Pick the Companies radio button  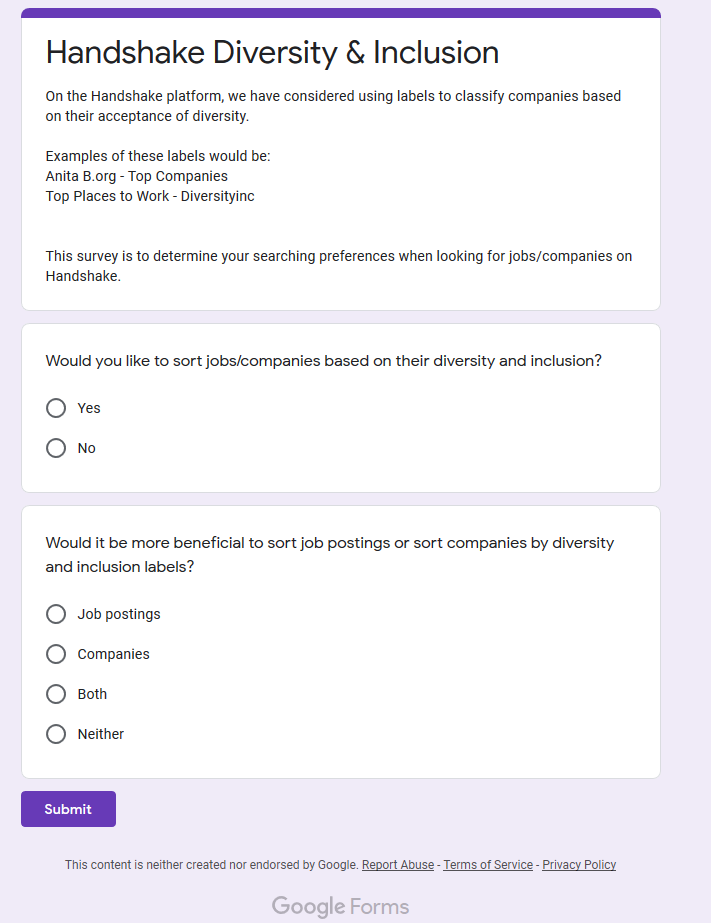(x=56, y=654)
